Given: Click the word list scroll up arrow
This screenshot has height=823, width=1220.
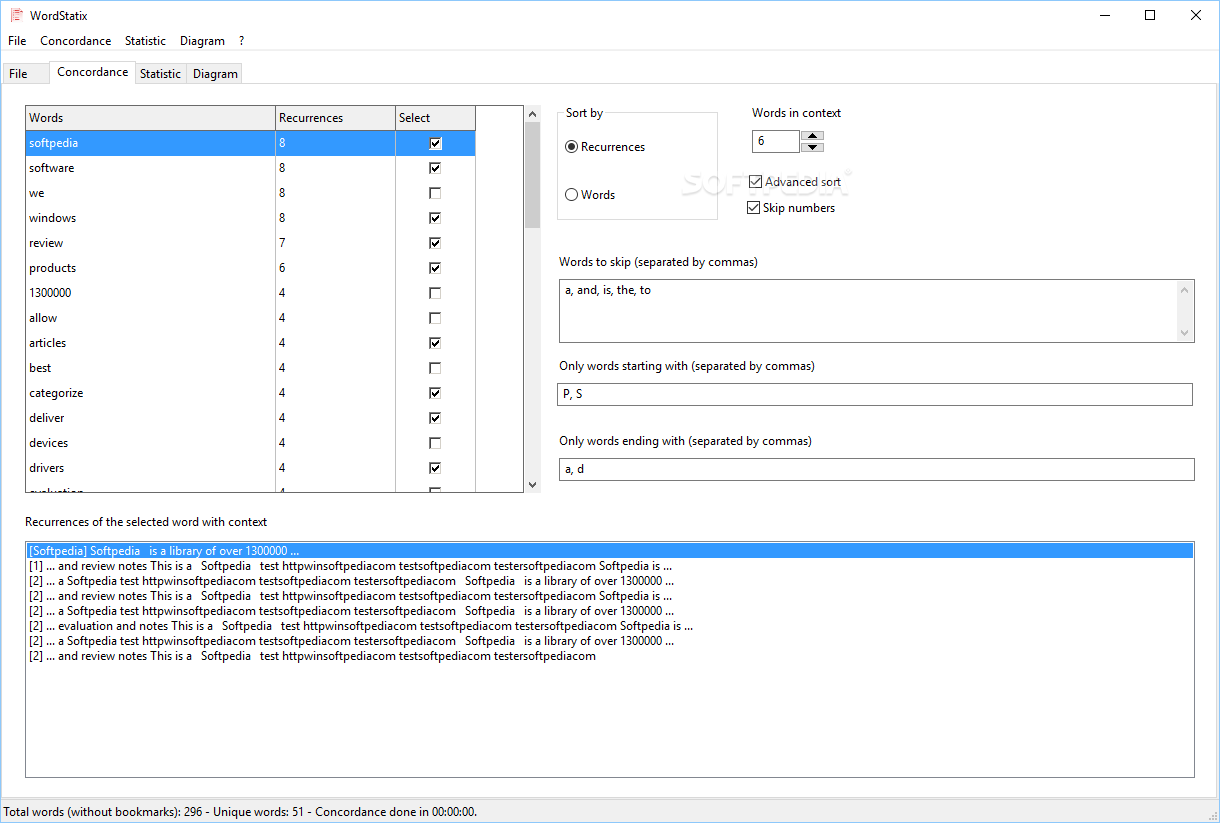Looking at the screenshot, I should click(x=532, y=114).
